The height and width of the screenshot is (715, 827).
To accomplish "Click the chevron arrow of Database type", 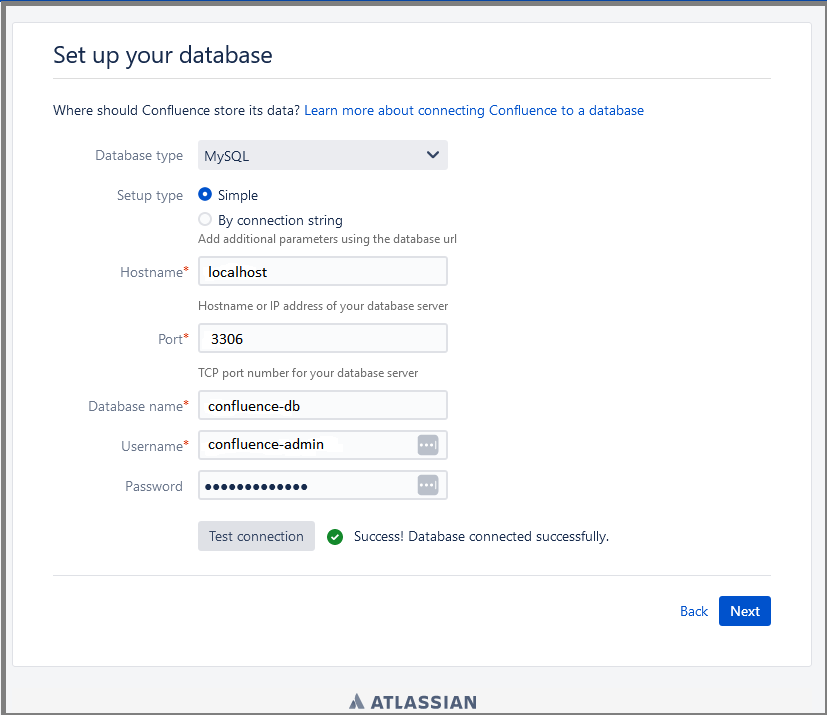I will 432,154.
